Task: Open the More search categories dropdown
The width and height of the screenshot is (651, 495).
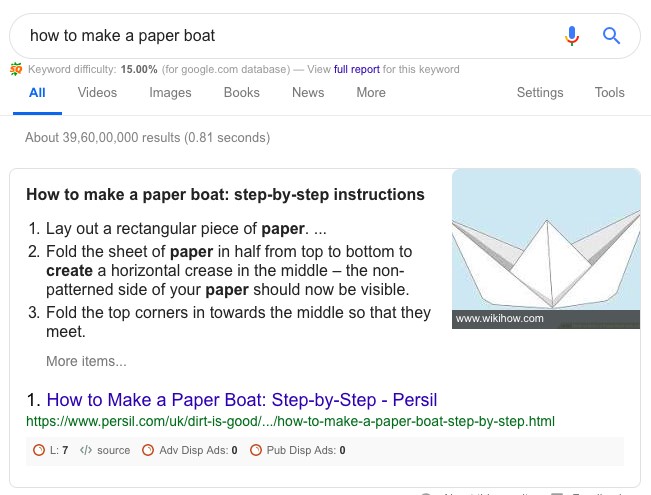Action: click(370, 93)
